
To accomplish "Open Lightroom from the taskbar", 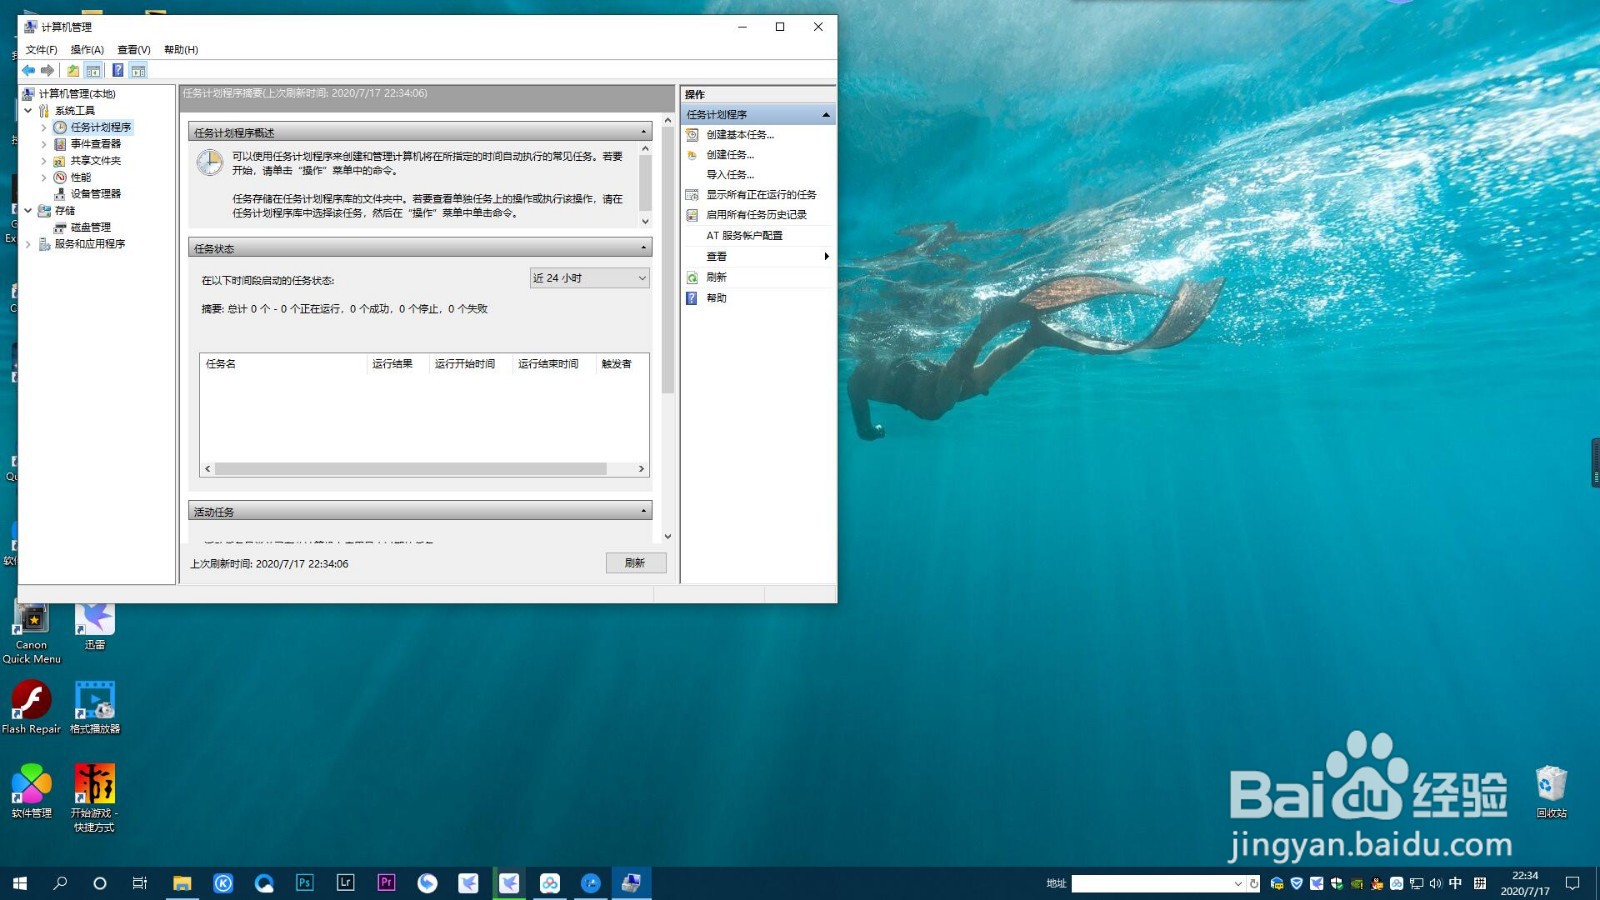I will [x=346, y=883].
